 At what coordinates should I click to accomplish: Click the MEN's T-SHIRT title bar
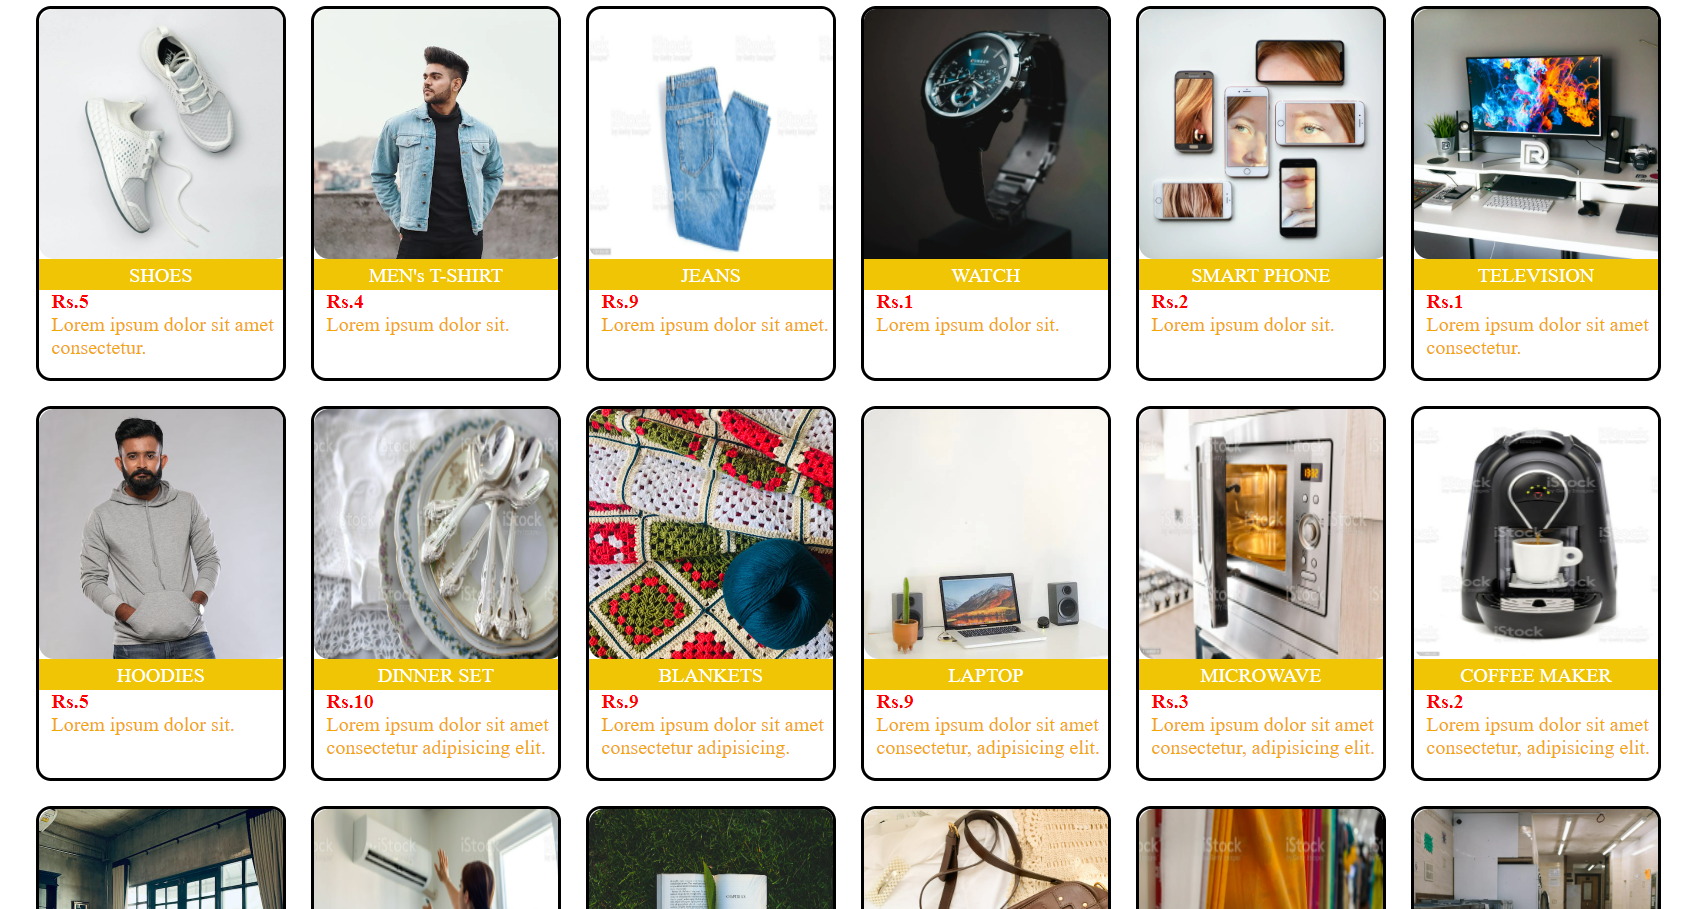pyautogui.click(x=436, y=275)
